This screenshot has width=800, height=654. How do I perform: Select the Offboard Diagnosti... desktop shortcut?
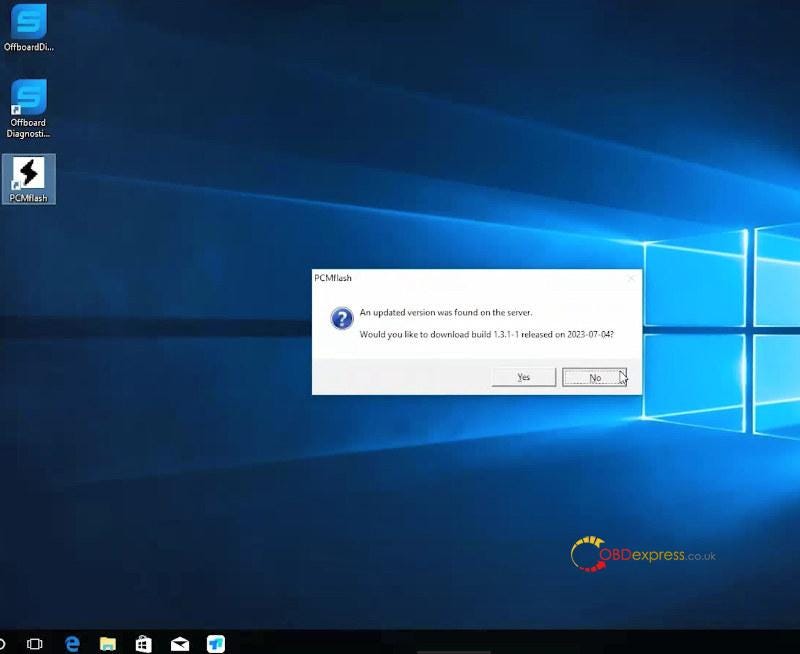click(x=29, y=109)
